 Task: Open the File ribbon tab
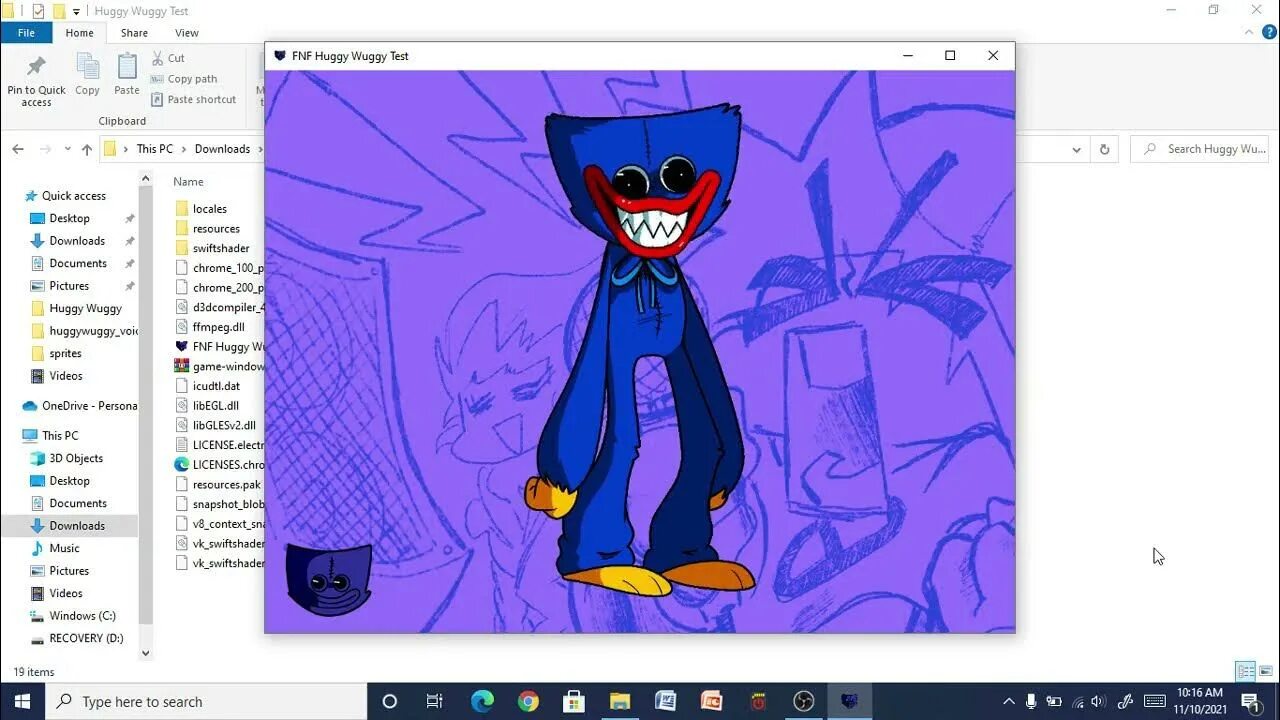[26, 33]
